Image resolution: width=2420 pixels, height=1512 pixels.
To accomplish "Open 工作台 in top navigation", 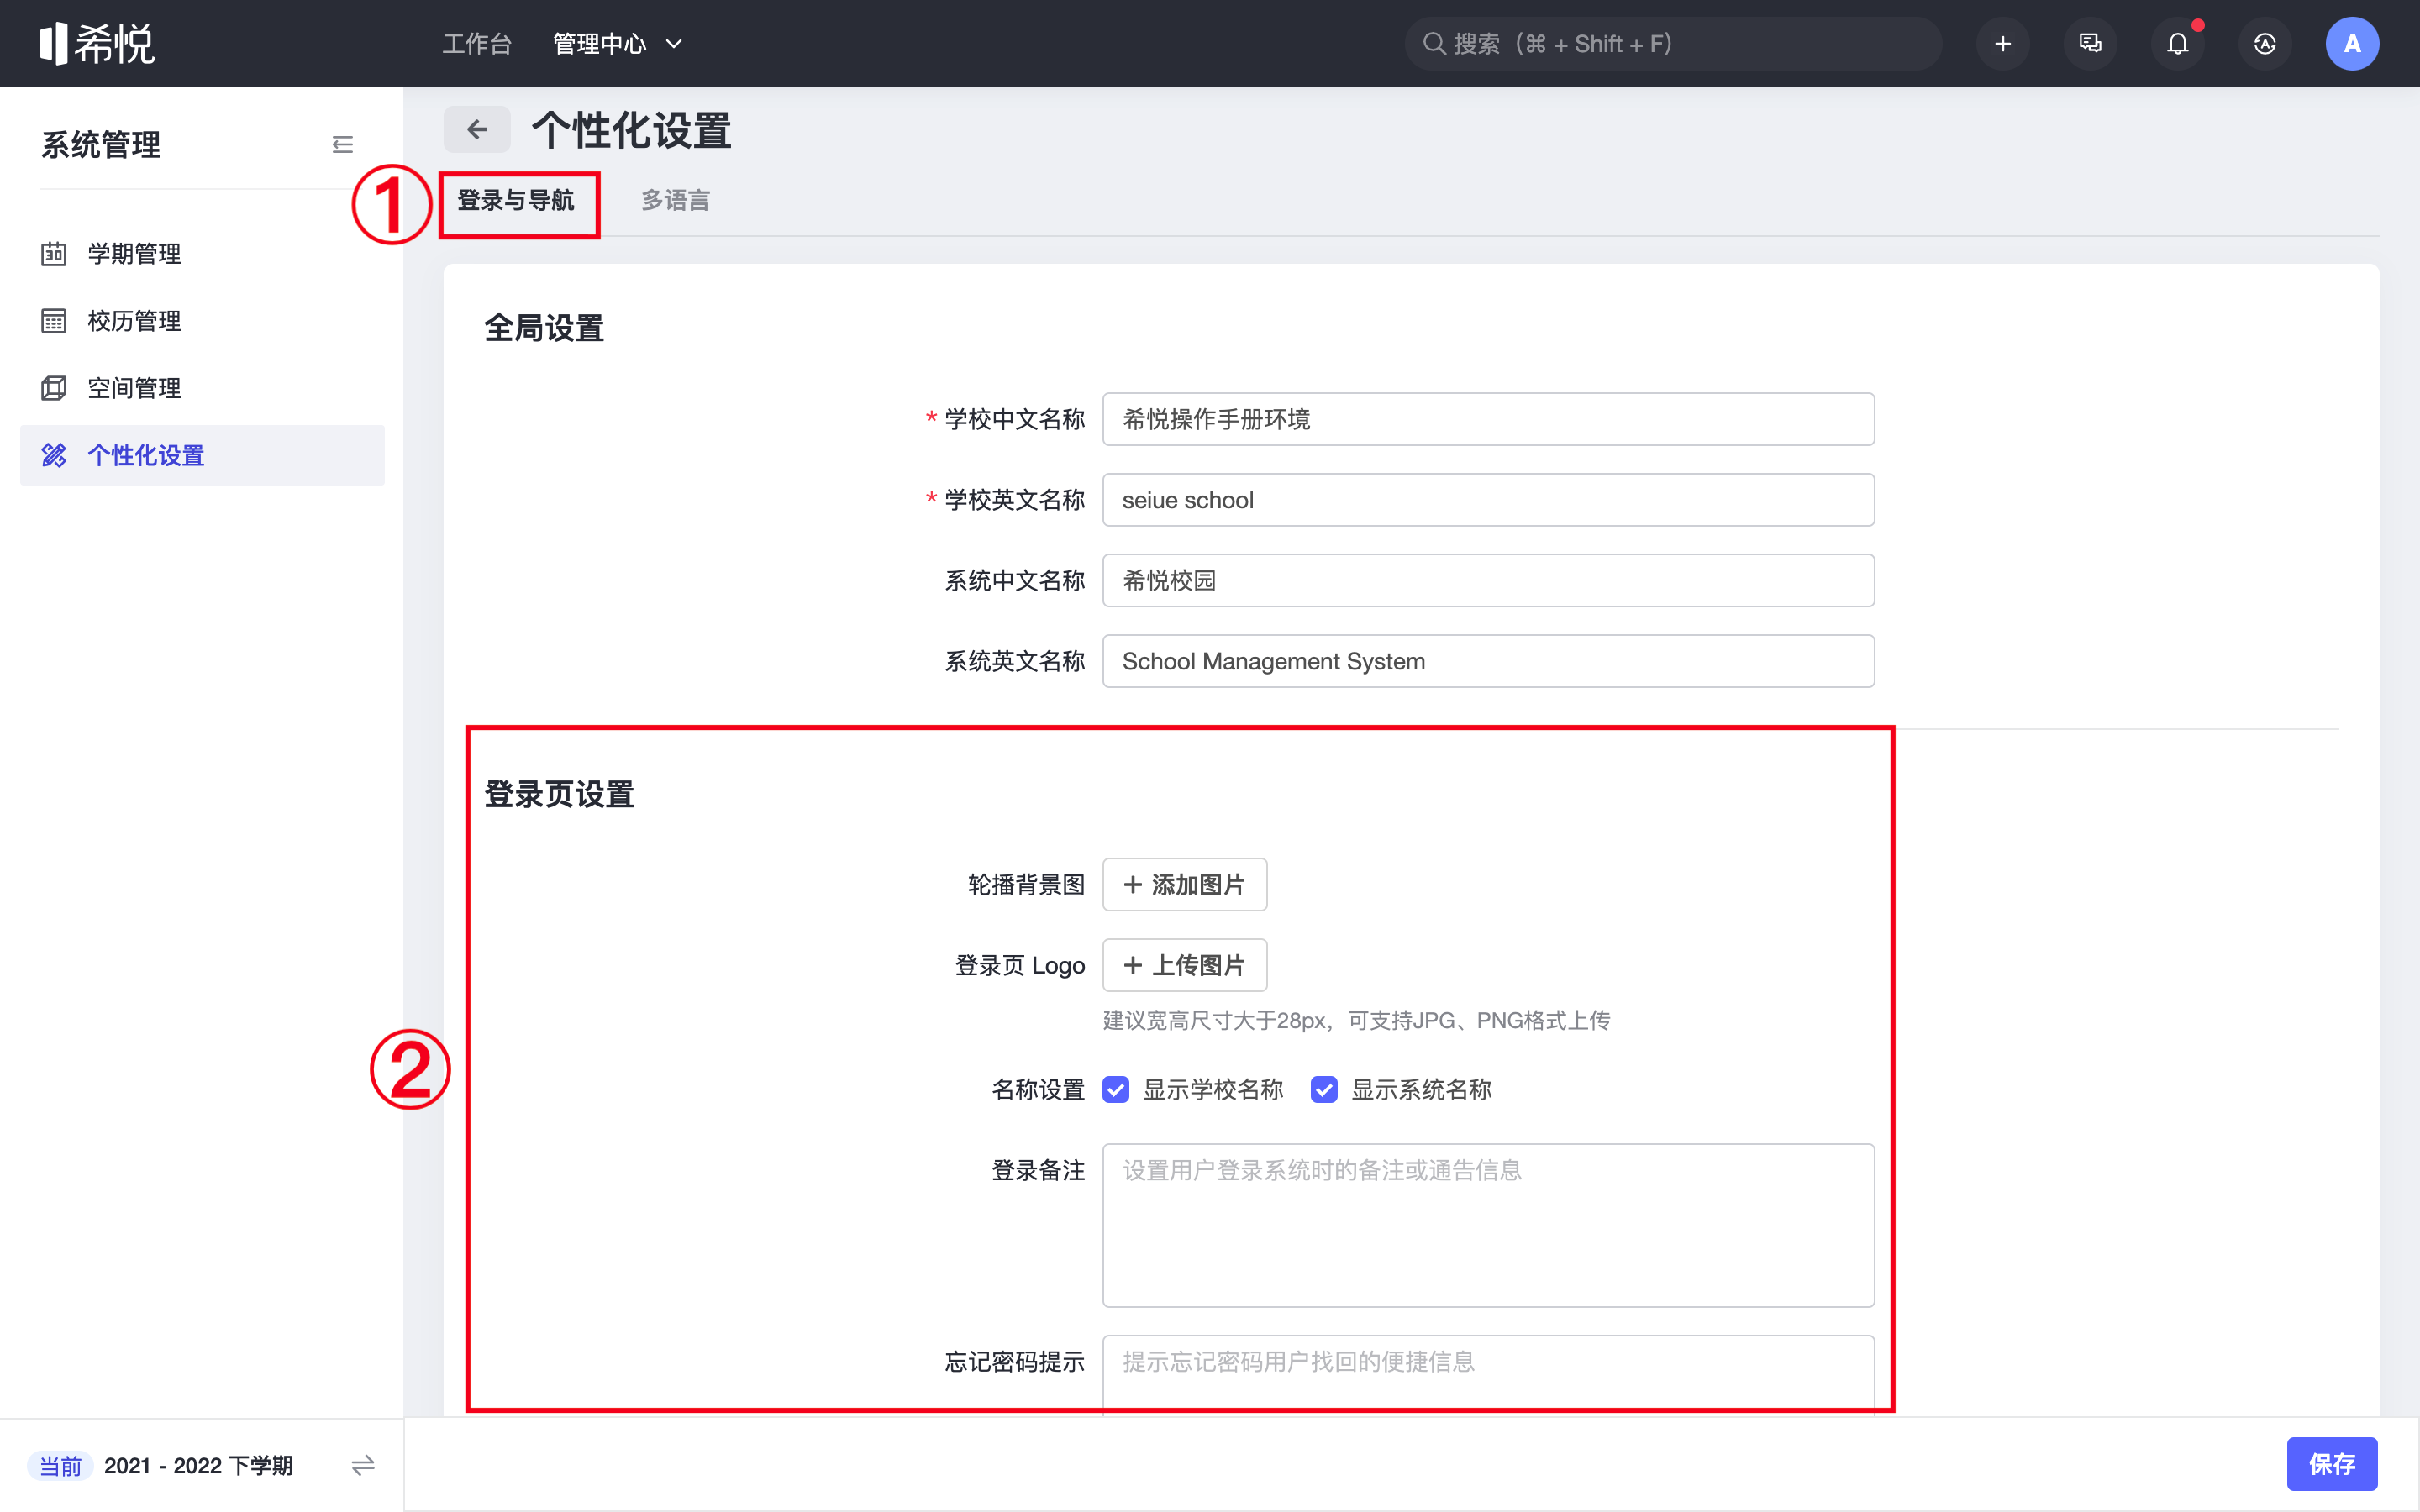I will 477,44.
